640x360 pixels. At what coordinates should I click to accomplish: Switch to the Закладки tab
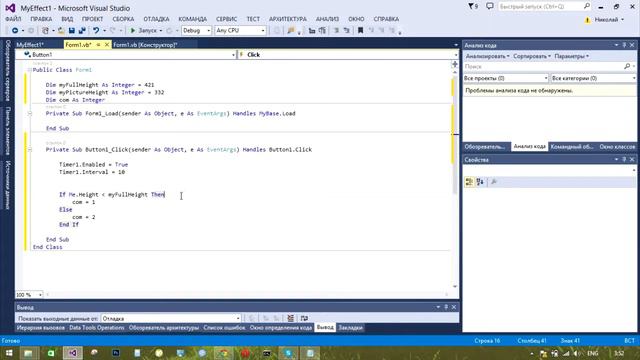[x=351, y=328]
